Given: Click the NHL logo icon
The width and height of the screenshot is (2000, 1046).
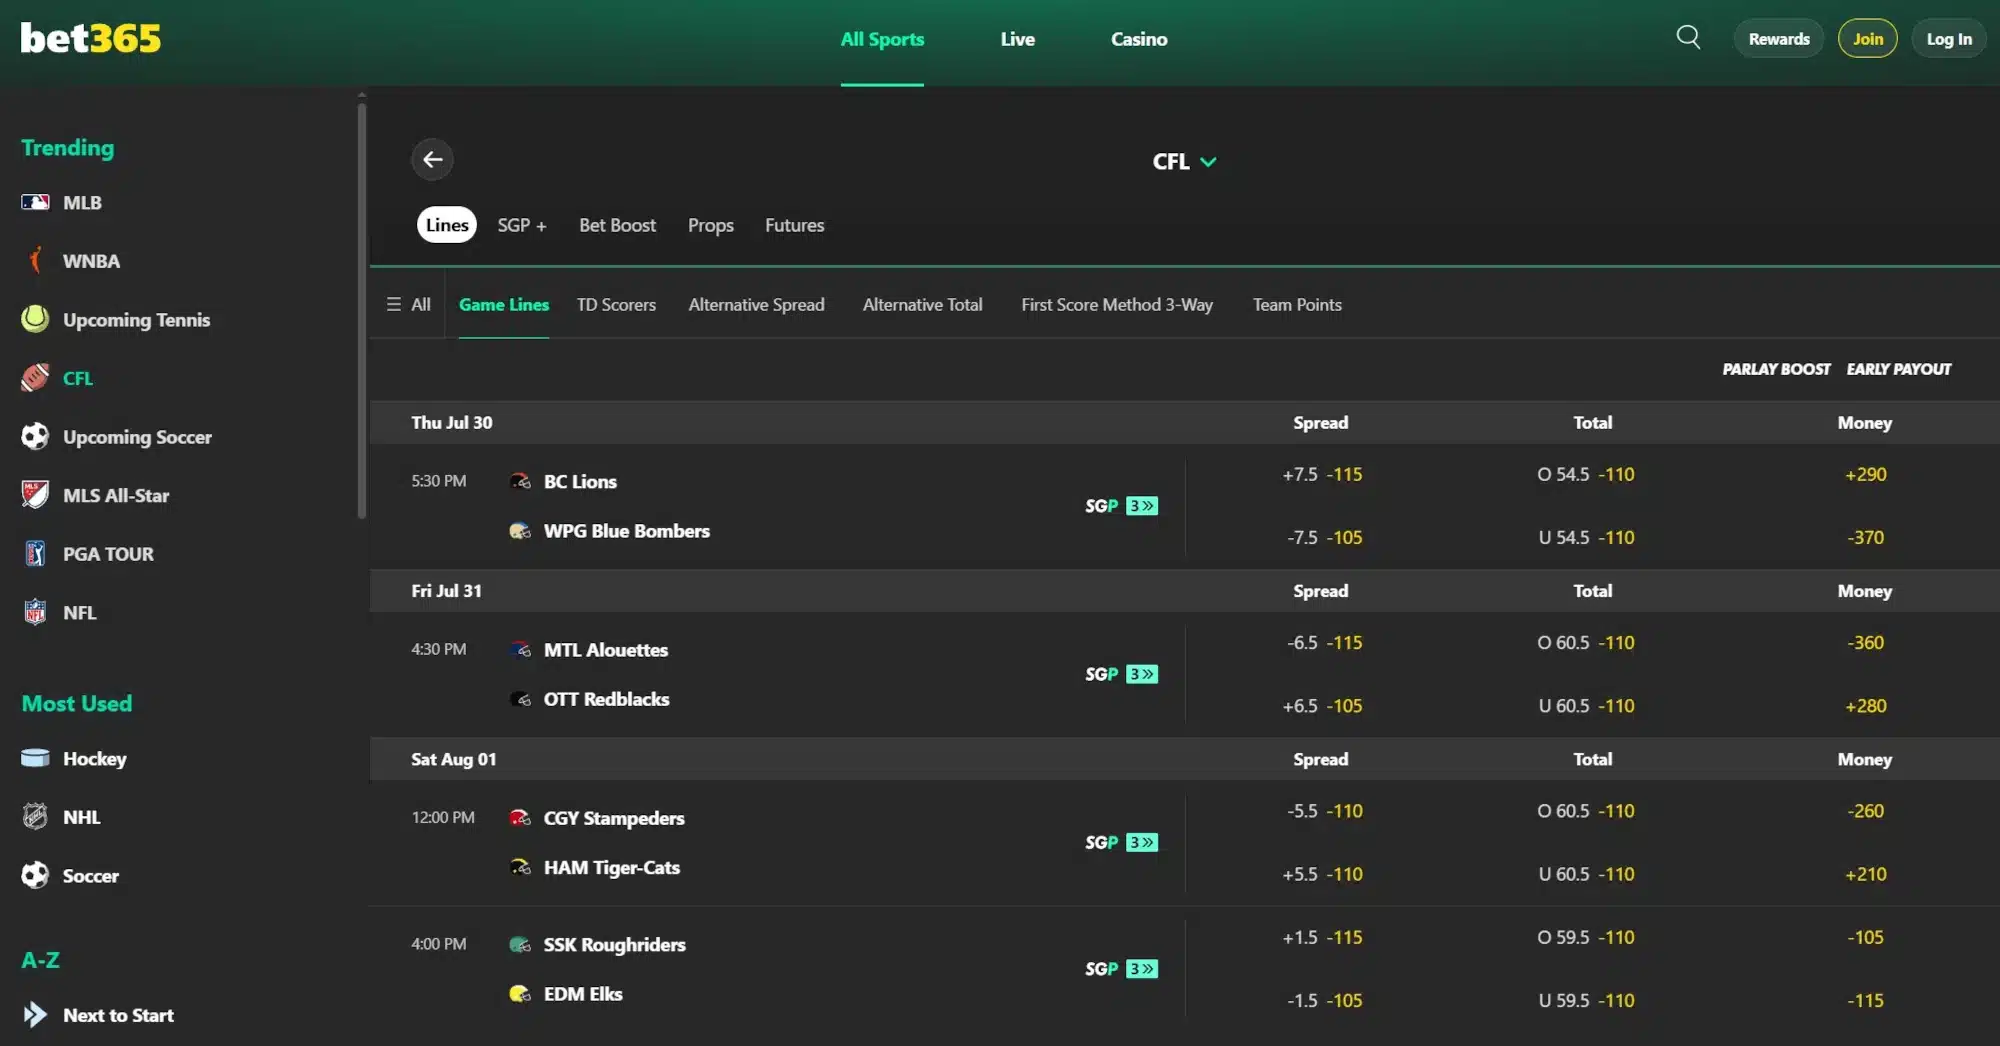Looking at the screenshot, I should [35, 816].
